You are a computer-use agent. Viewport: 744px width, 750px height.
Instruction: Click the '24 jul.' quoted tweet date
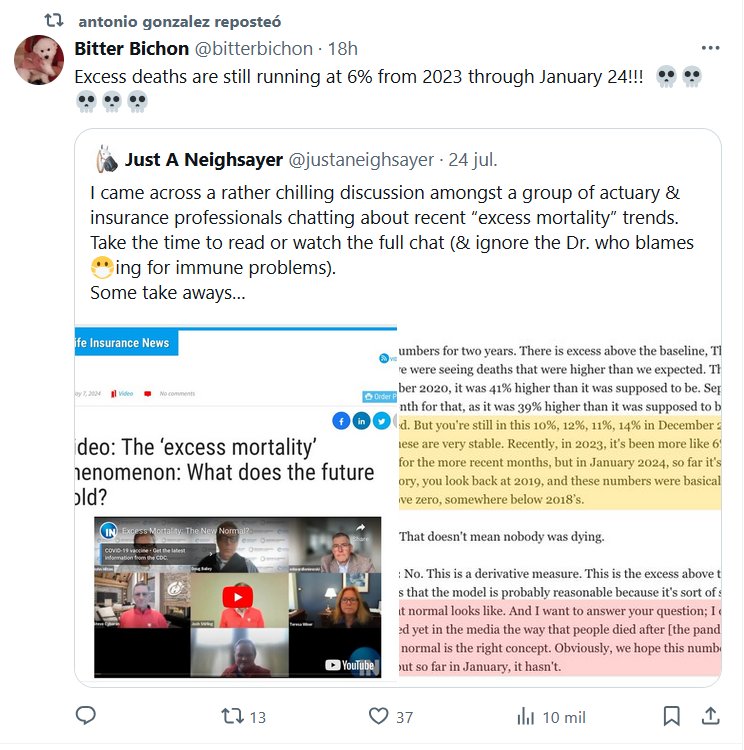(x=473, y=159)
